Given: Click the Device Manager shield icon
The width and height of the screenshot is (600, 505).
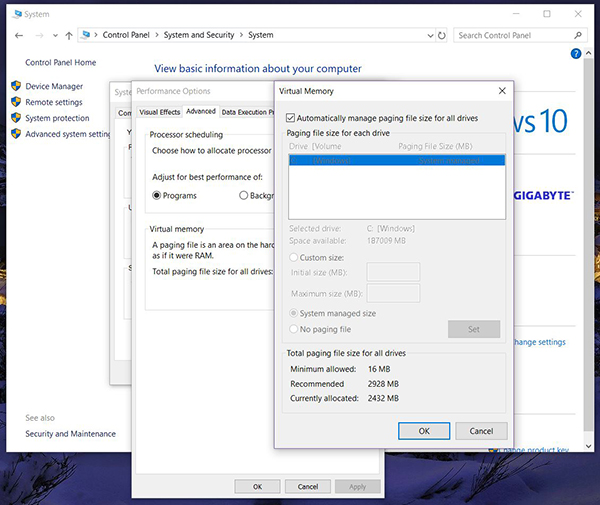Looking at the screenshot, I should click(x=16, y=86).
